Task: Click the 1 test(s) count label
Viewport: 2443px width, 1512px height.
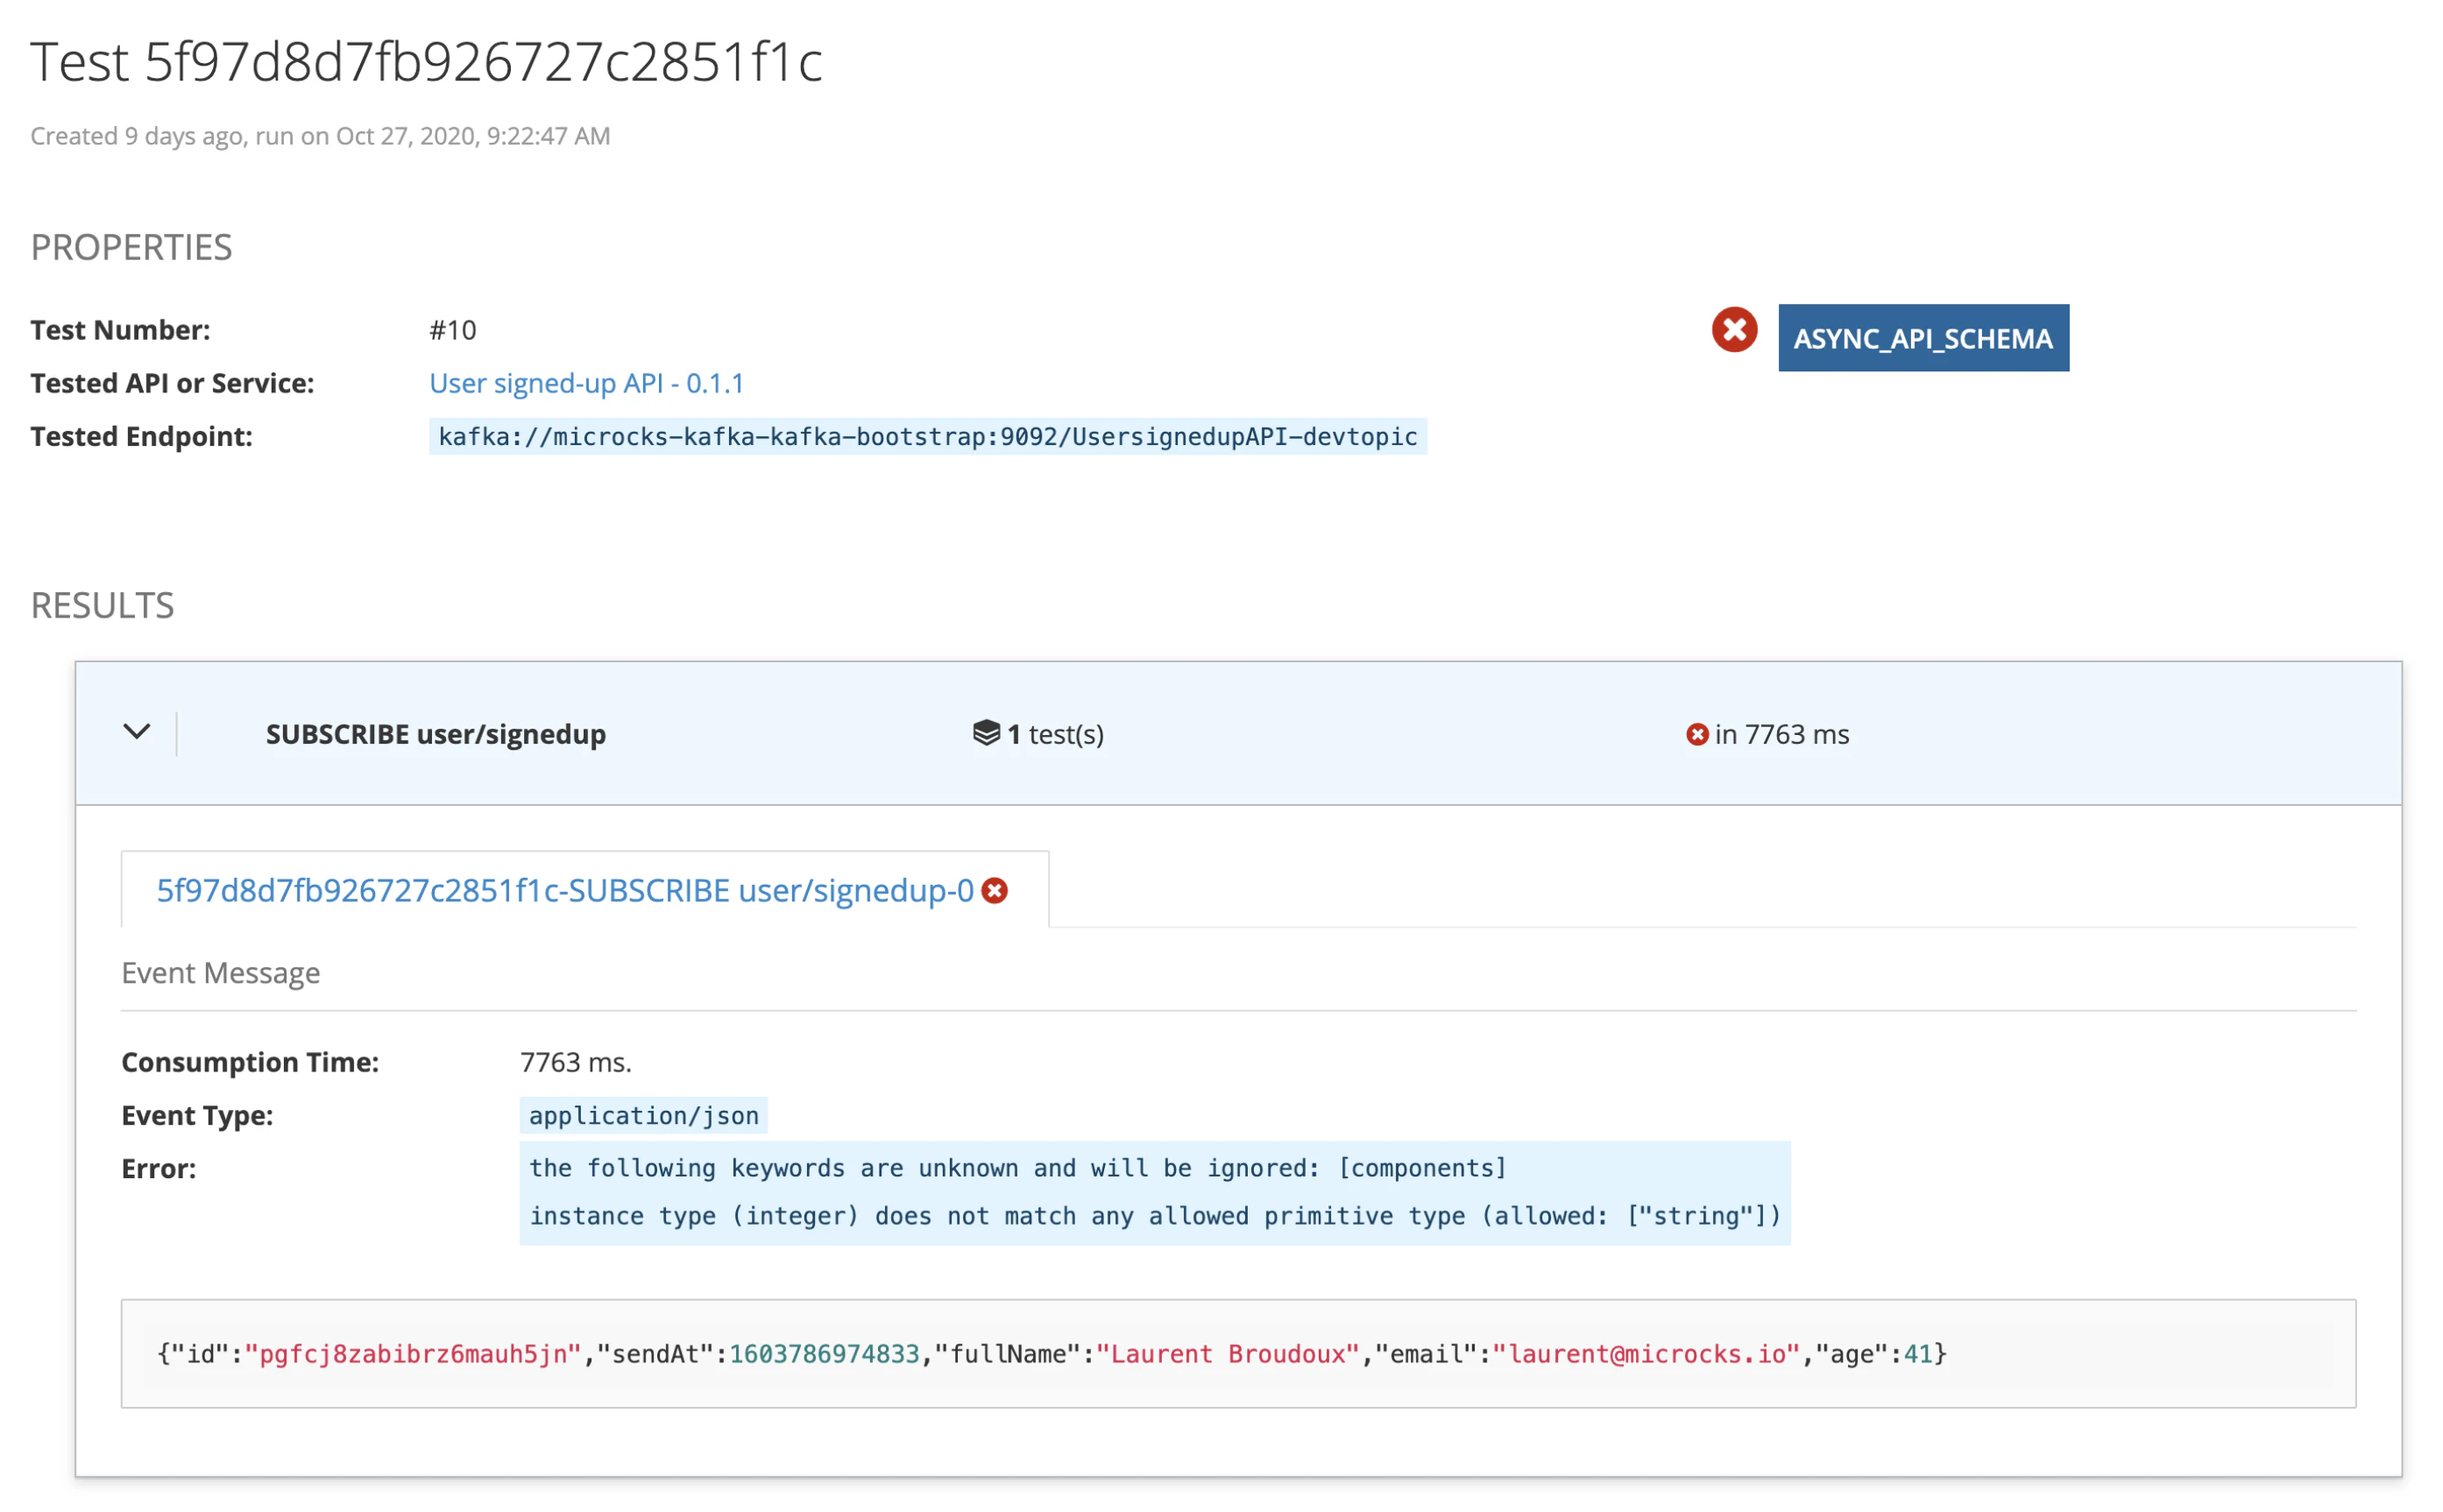Action: coord(1055,734)
